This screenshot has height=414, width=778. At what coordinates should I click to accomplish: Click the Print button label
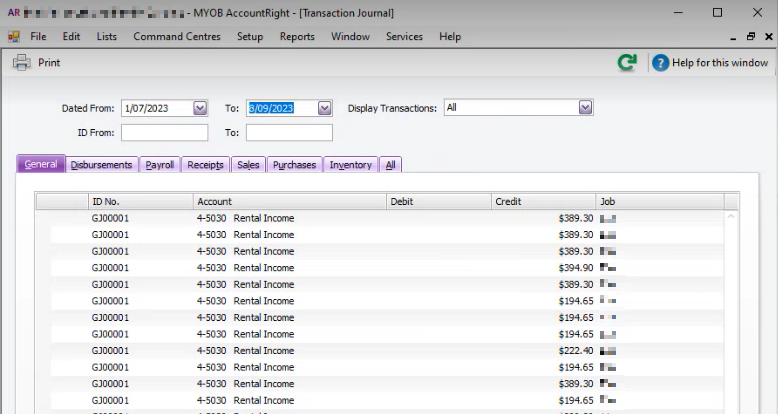(x=49, y=63)
